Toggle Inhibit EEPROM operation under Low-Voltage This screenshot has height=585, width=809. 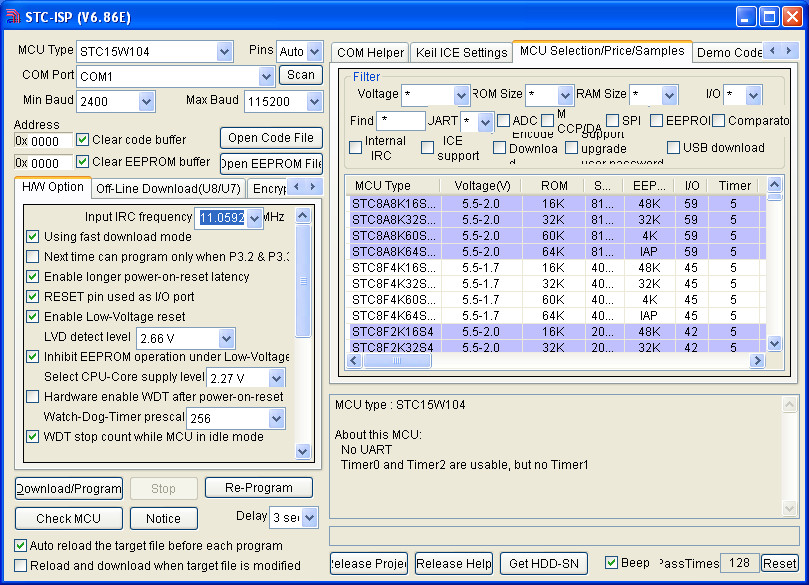click(33, 356)
